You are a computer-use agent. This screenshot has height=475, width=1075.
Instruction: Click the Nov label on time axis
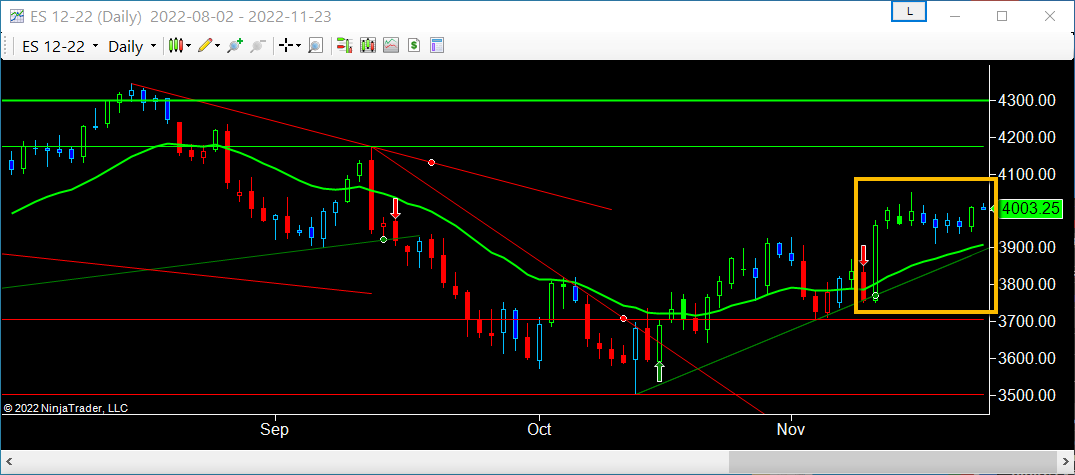(x=791, y=430)
